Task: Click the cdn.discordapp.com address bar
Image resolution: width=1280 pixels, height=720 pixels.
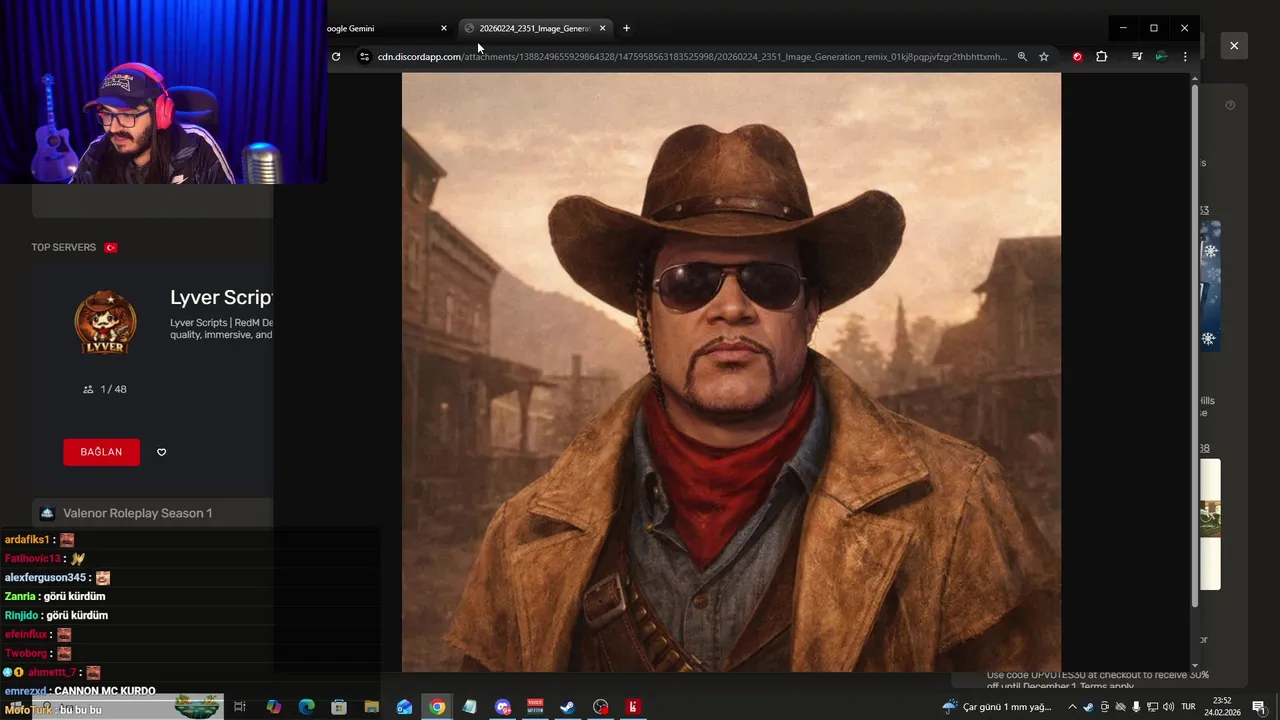Action: (x=692, y=57)
